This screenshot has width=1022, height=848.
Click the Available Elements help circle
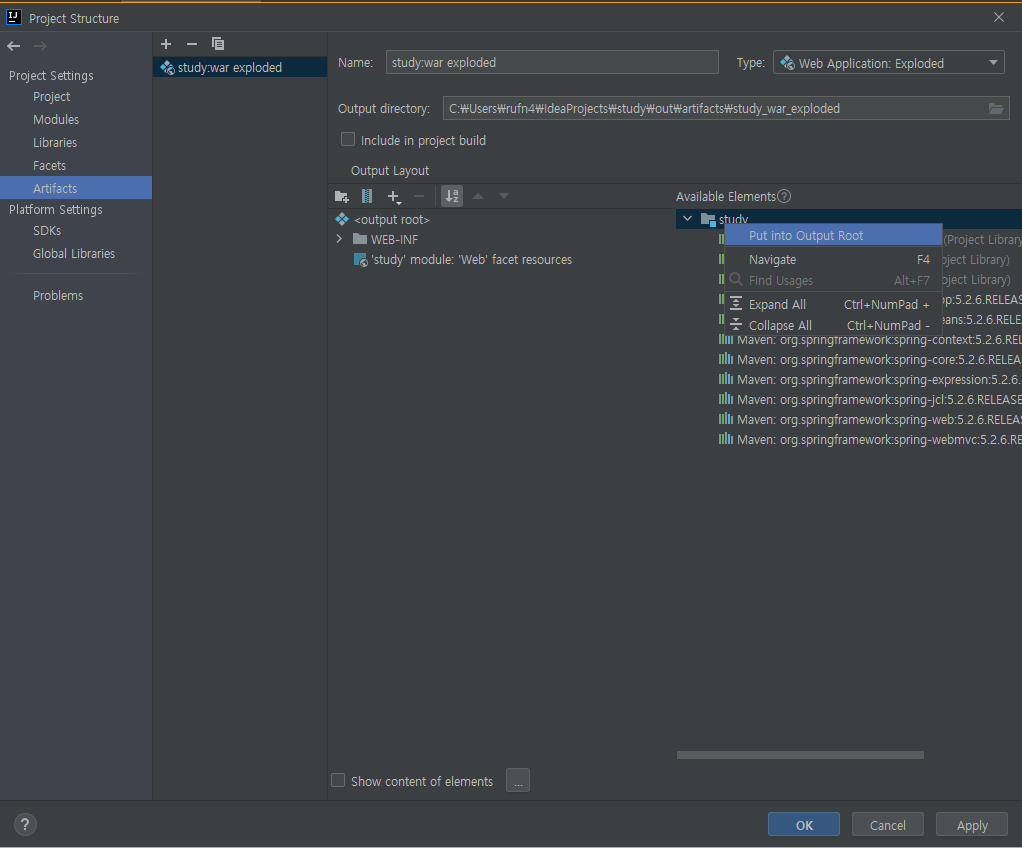coord(785,196)
